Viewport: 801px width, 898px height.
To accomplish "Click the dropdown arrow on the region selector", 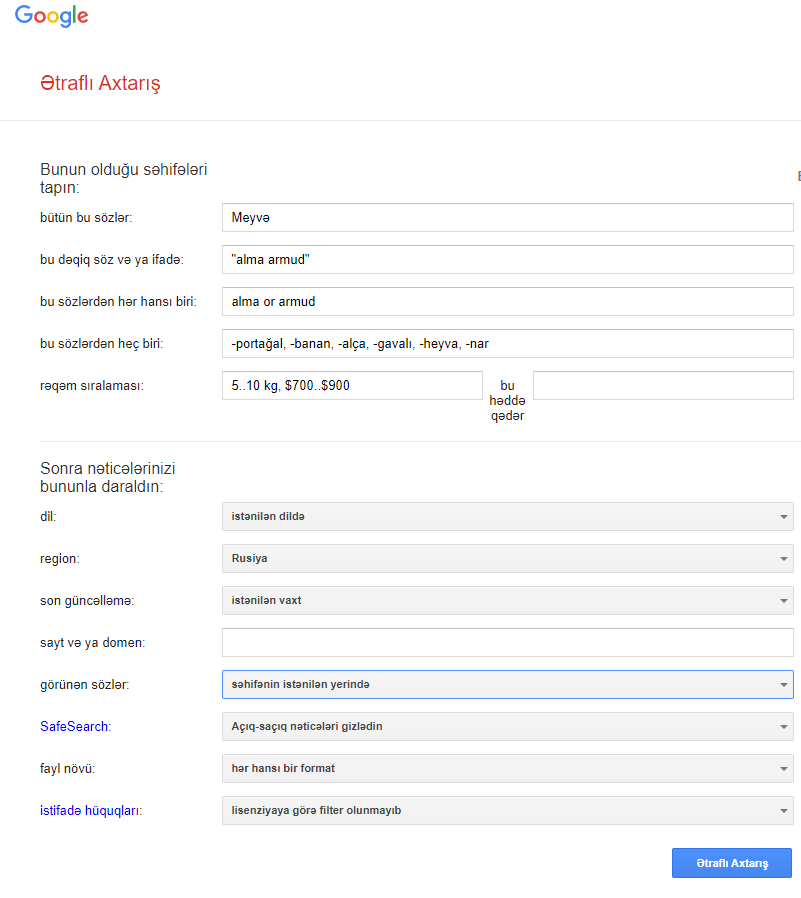I will [782, 558].
